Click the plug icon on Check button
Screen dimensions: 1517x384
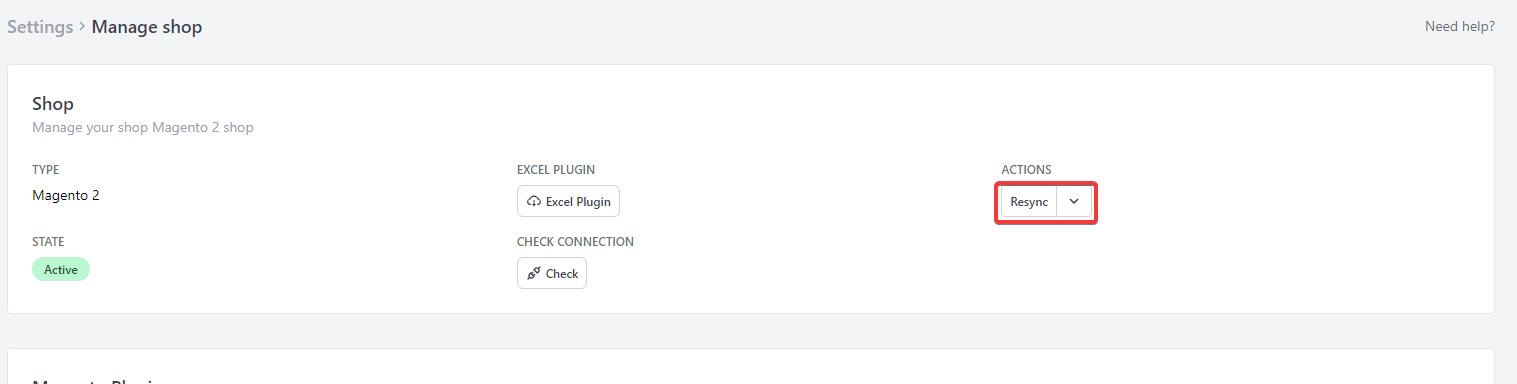point(534,273)
